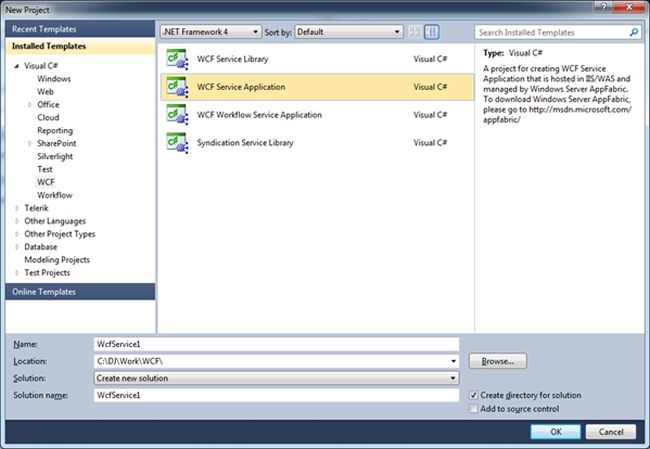Screen dimensions: 650x449
Task: Expand the Test Projects node
Action: pyautogui.click(x=17, y=273)
